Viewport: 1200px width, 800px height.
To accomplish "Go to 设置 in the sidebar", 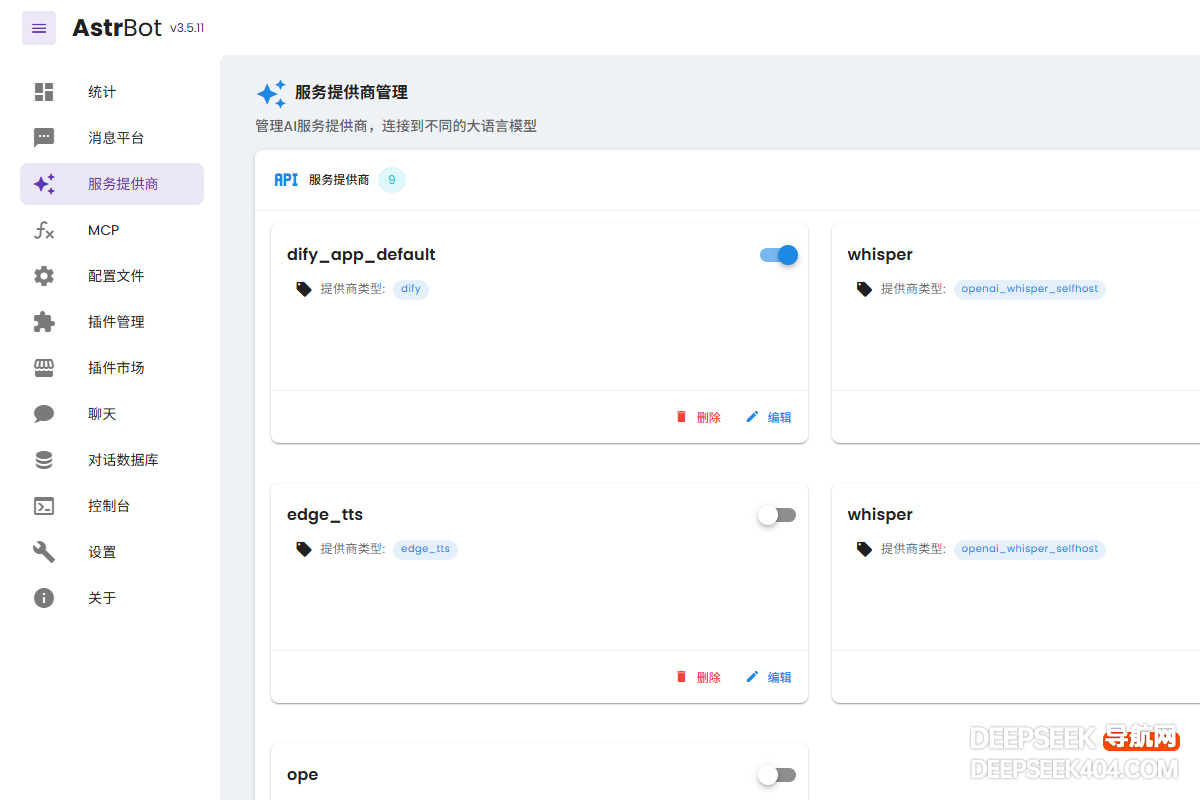I will pos(102,552).
